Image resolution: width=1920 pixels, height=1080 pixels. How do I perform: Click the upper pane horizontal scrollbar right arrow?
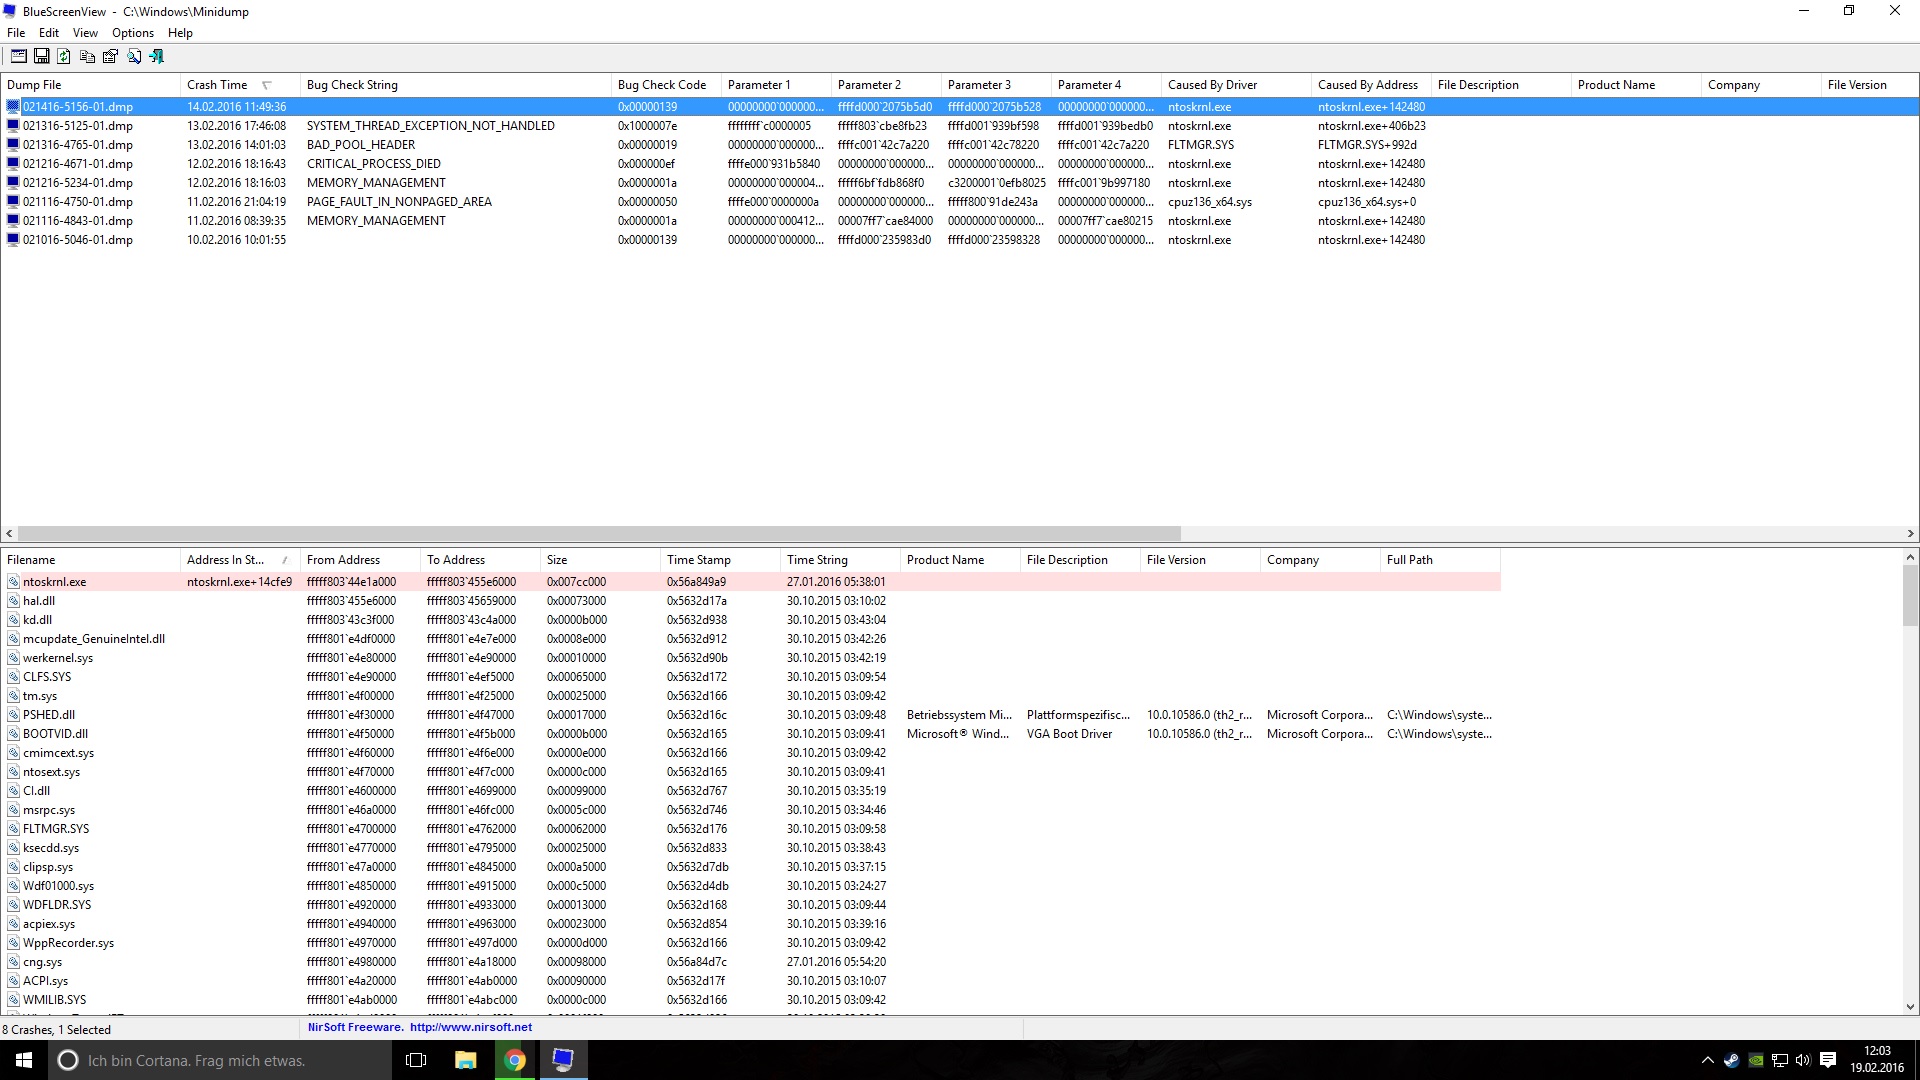1910,534
